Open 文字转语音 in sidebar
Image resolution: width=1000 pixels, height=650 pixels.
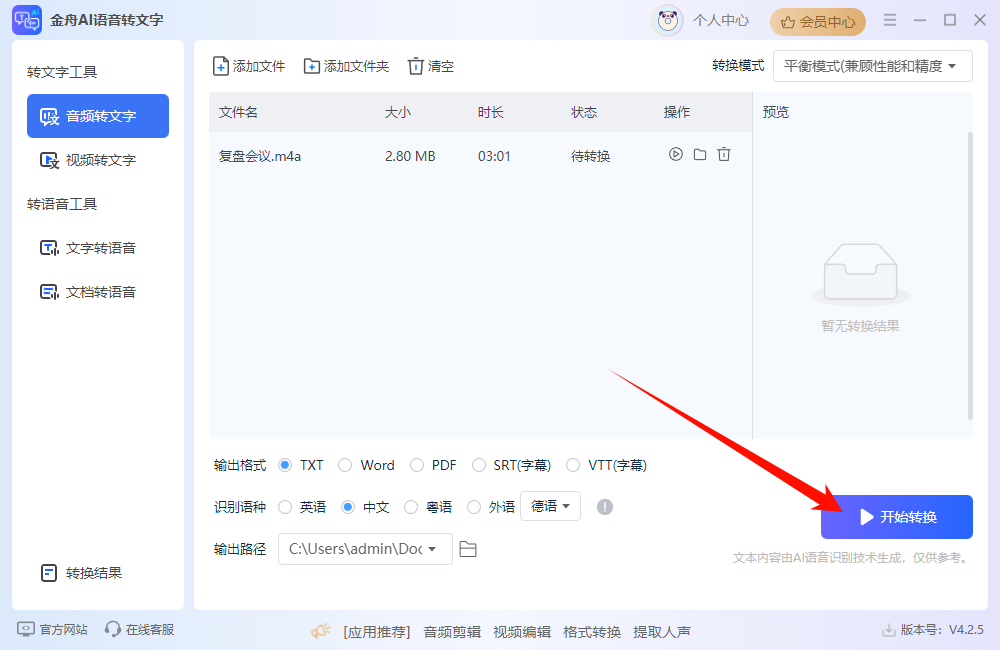coord(98,248)
